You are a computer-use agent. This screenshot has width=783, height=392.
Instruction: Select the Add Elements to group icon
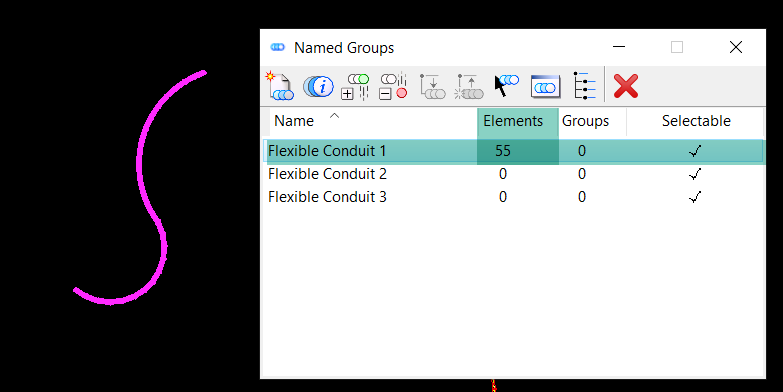coord(355,86)
